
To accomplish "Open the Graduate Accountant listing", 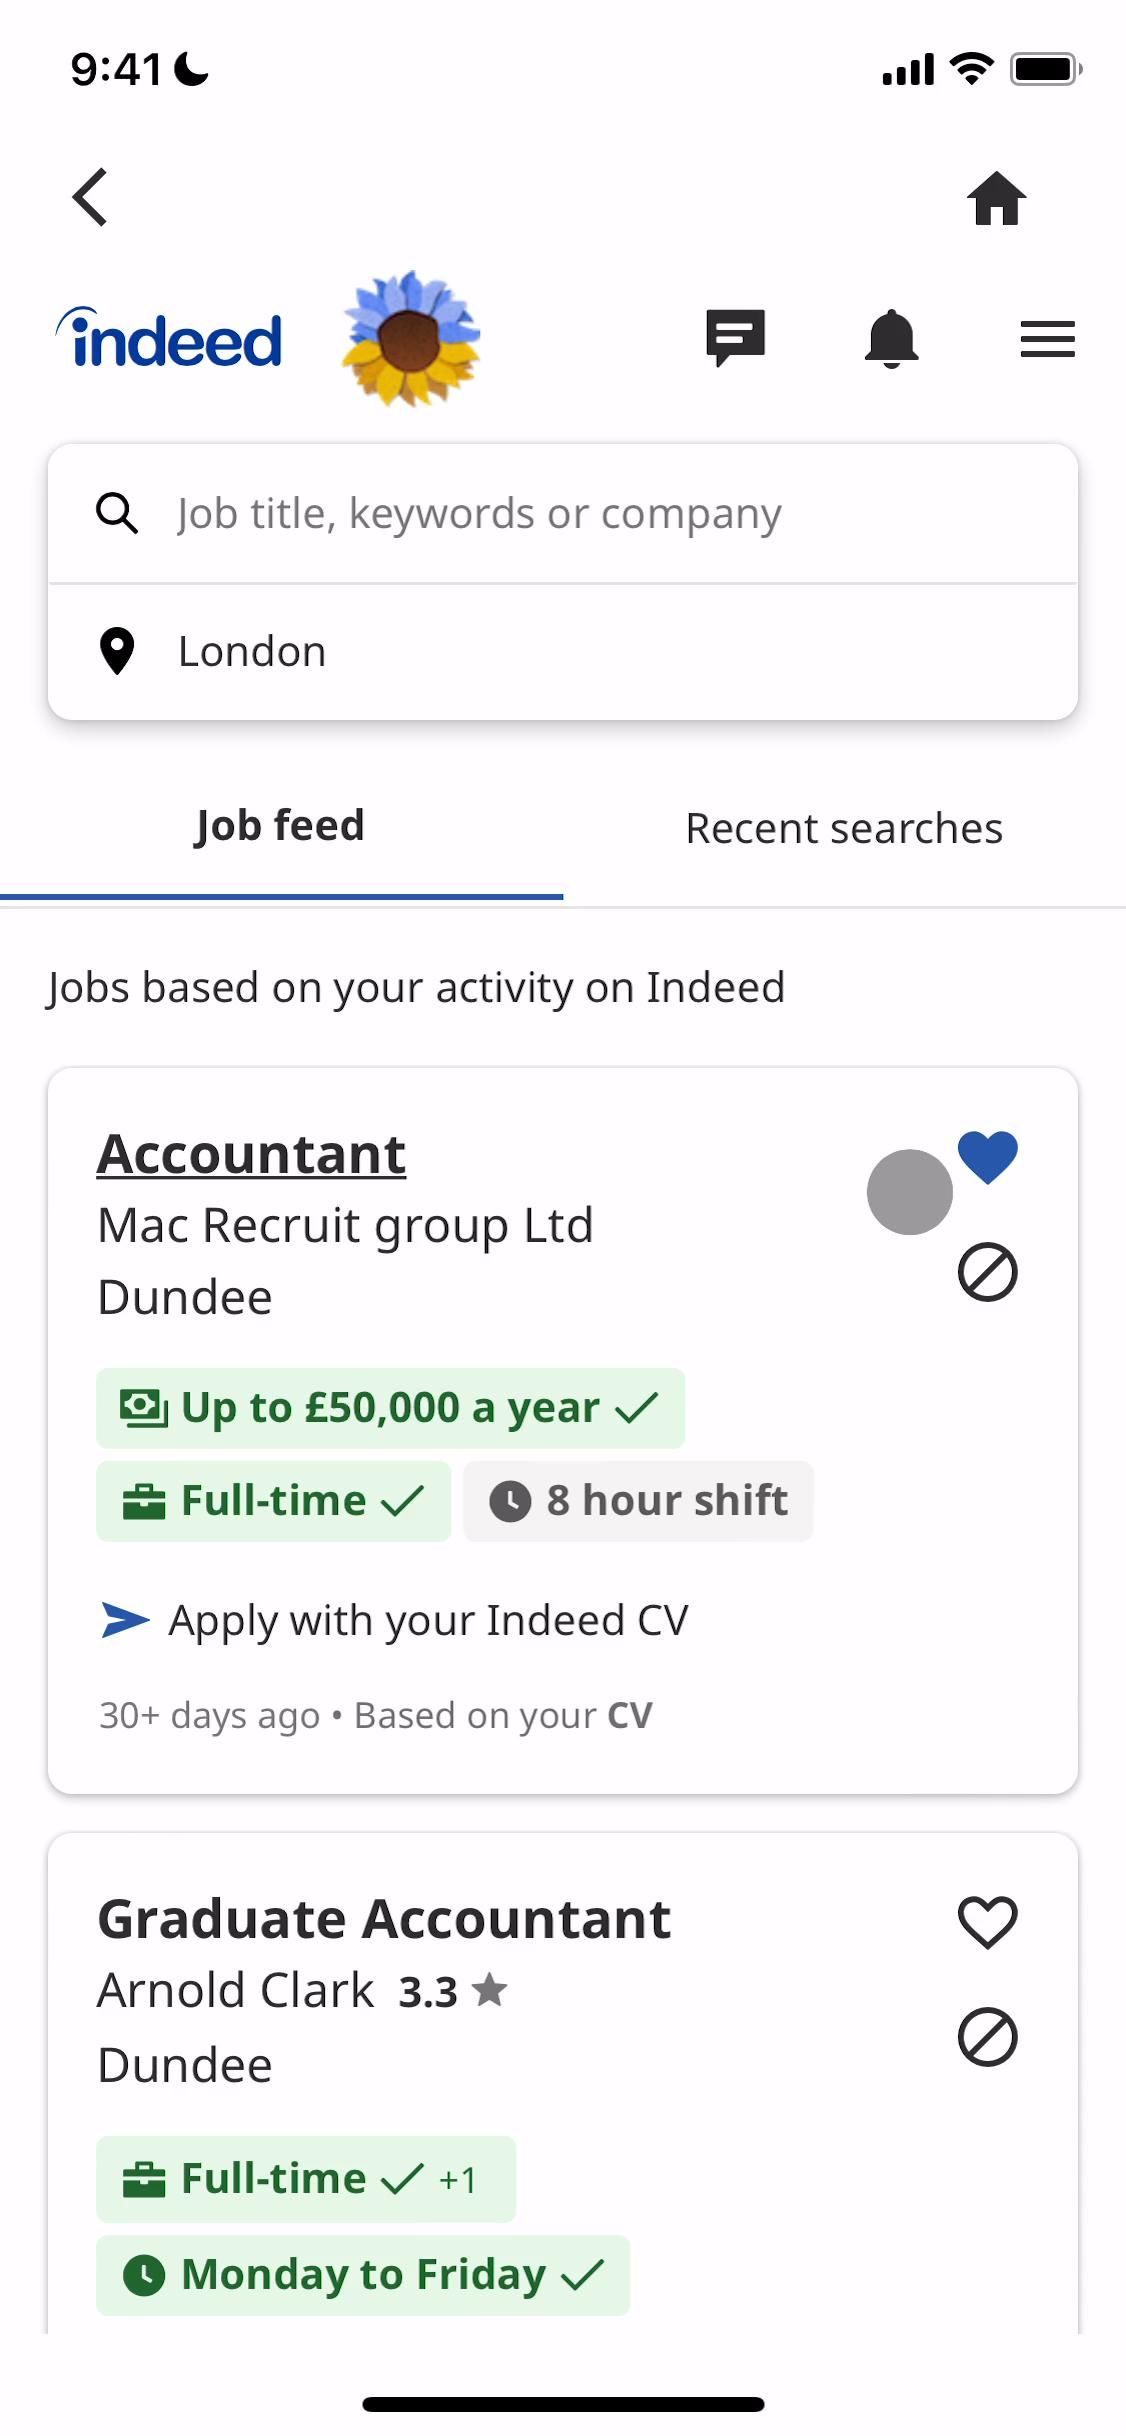I will [x=384, y=1920].
